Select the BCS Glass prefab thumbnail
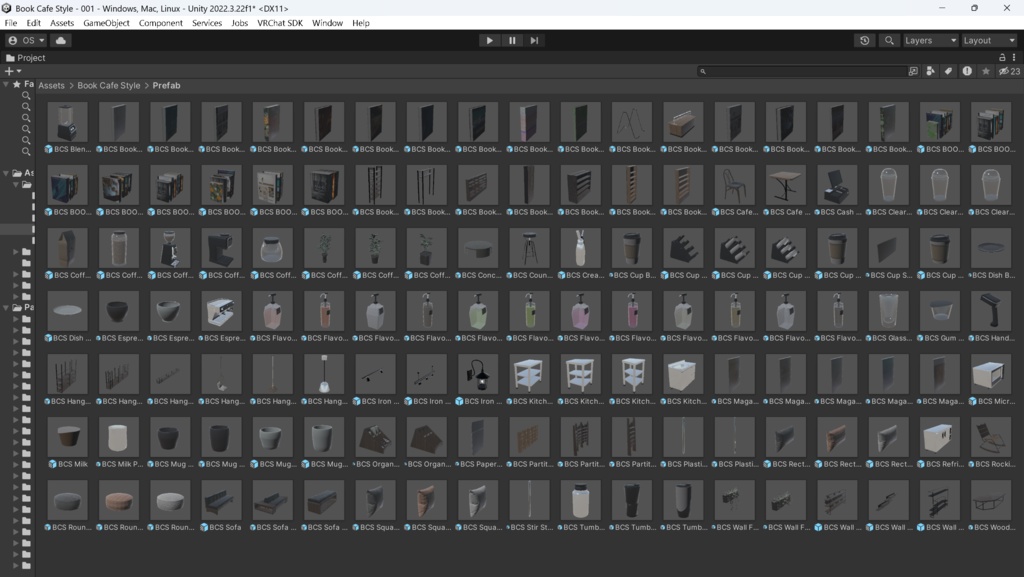Screen dimensions: 1024x577 coord(888,311)
